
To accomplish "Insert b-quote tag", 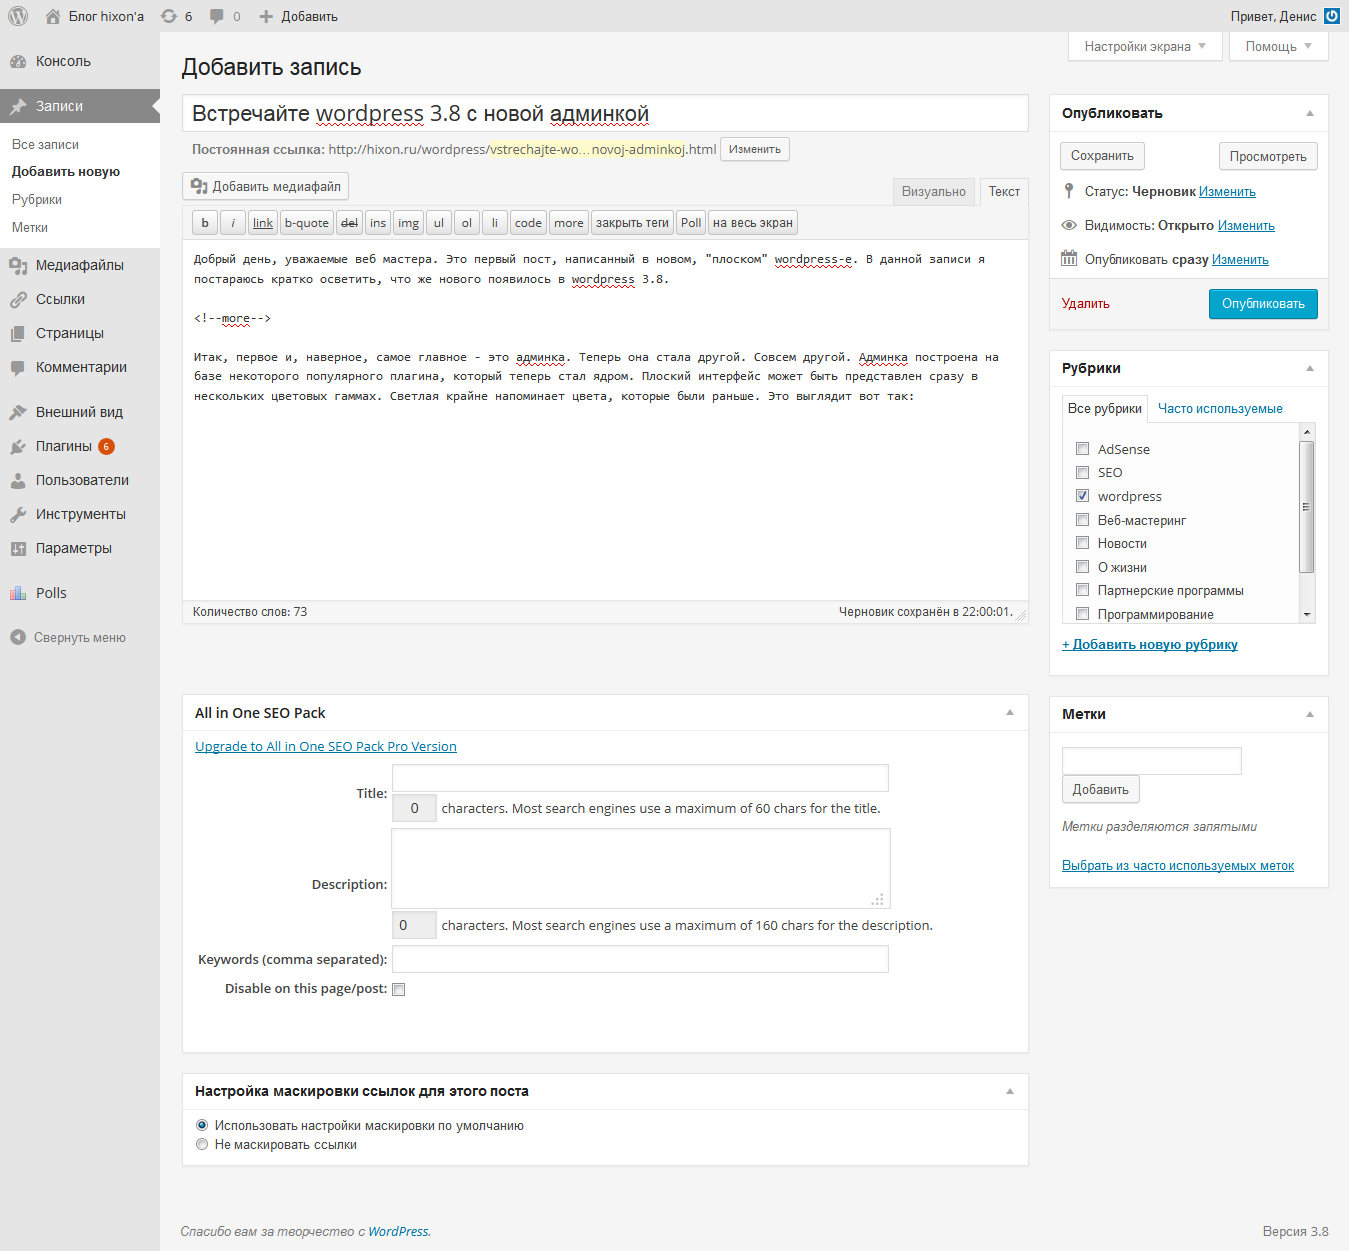I will 307,223.
